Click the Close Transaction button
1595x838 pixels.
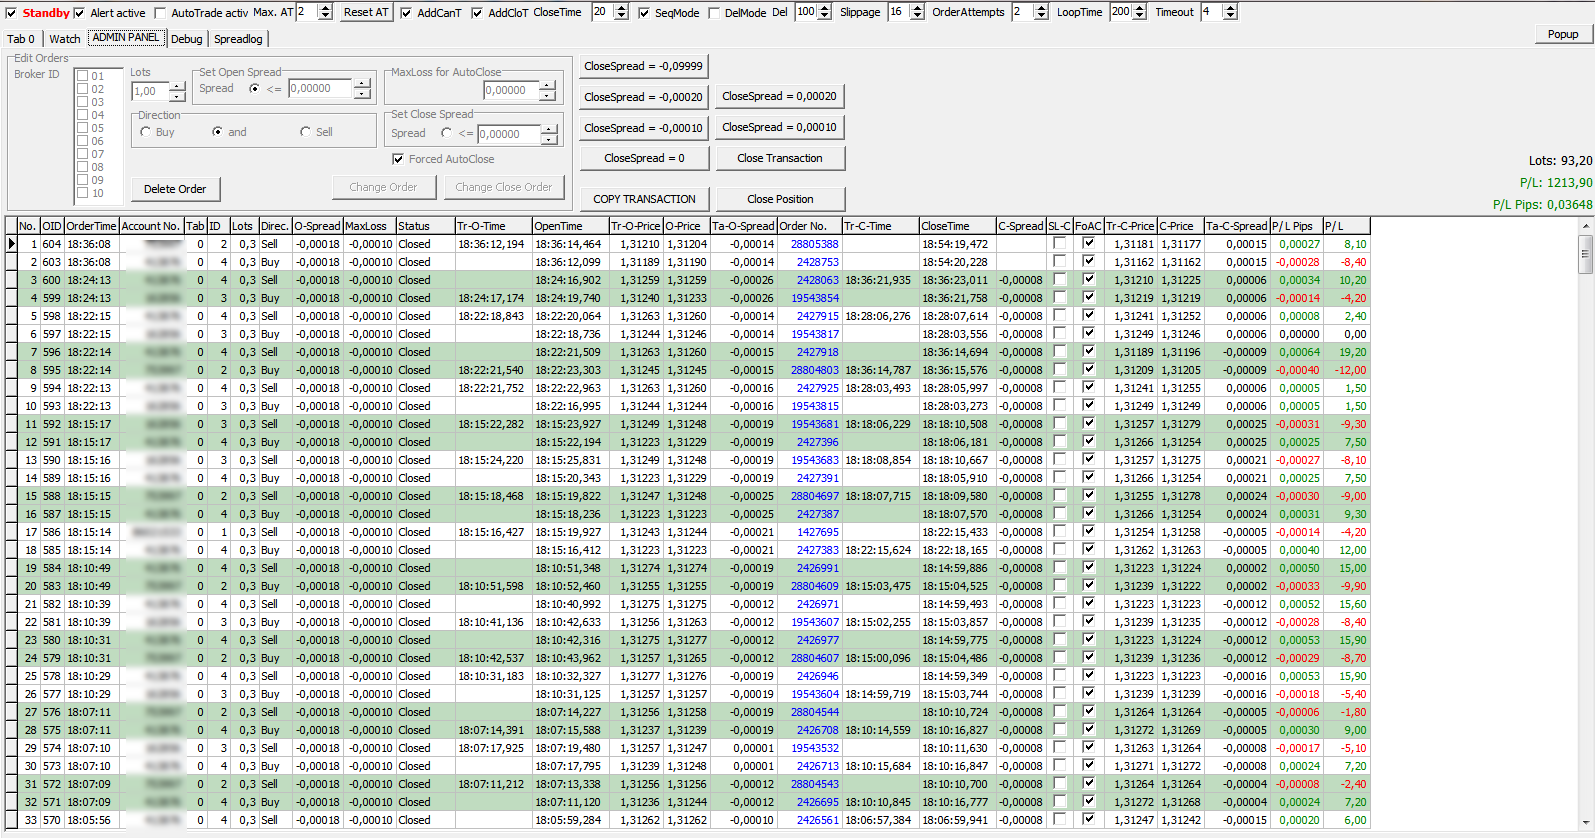pyautogui.click(x=779, y=158)
